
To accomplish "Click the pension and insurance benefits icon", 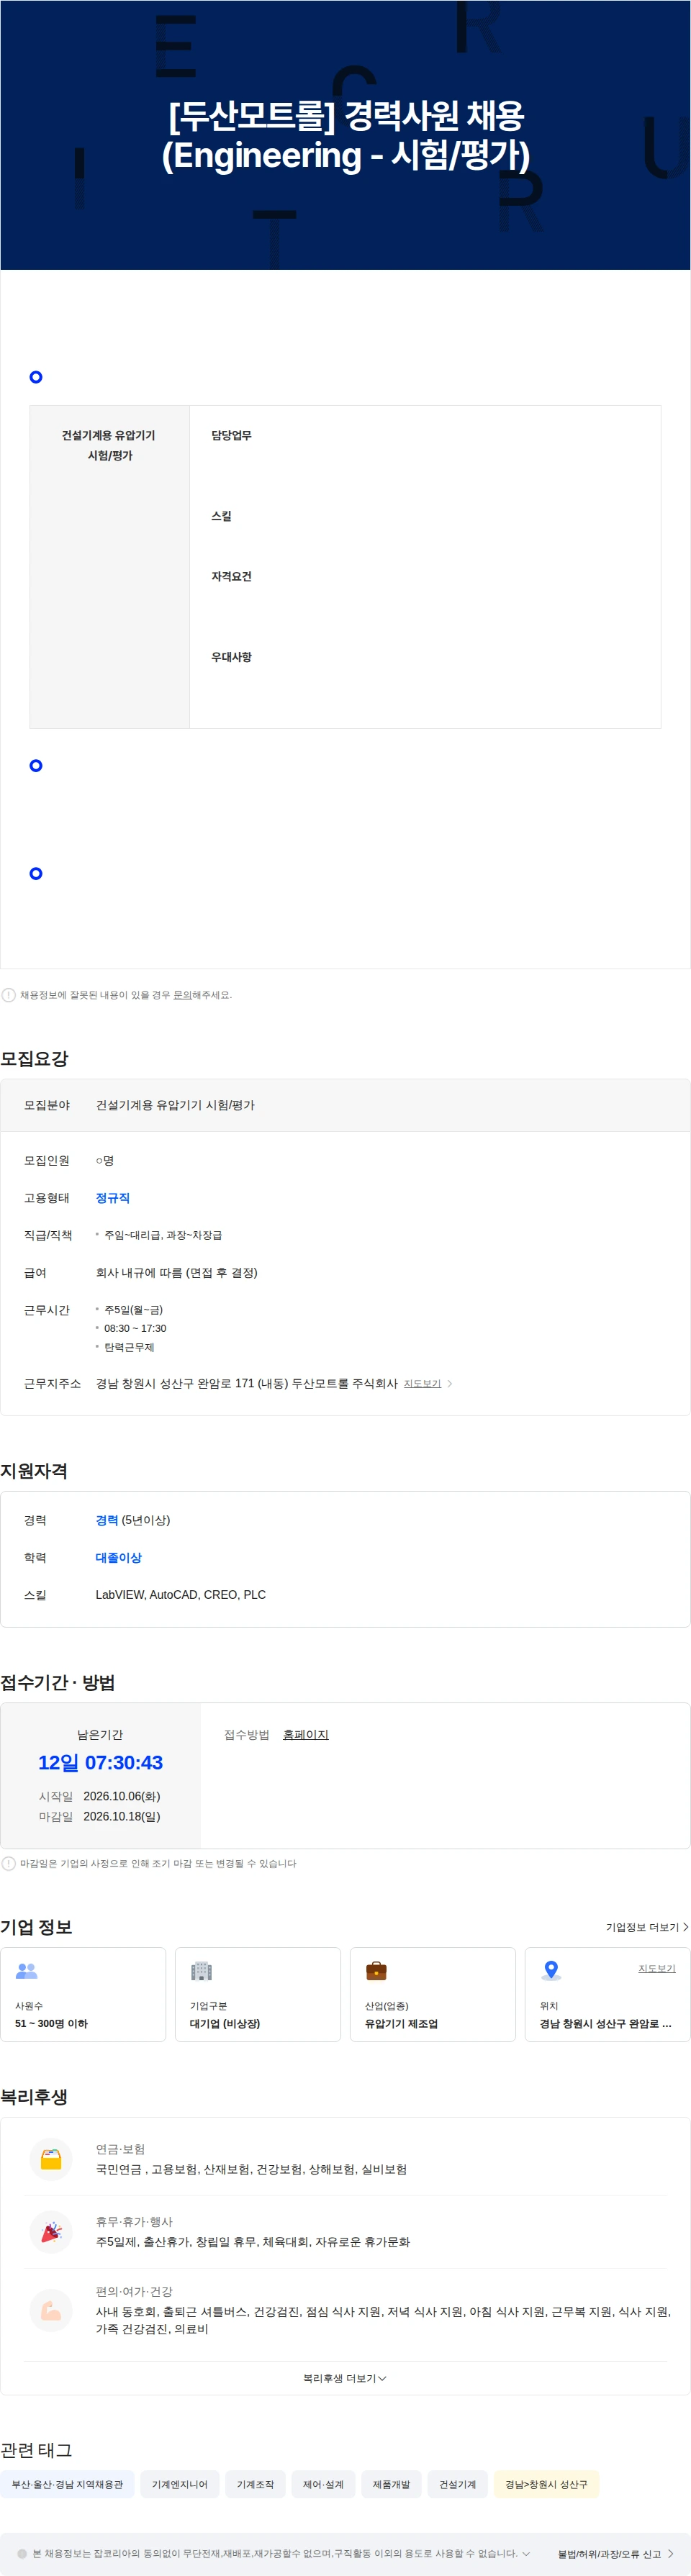I will click(x=51, y=2159).
